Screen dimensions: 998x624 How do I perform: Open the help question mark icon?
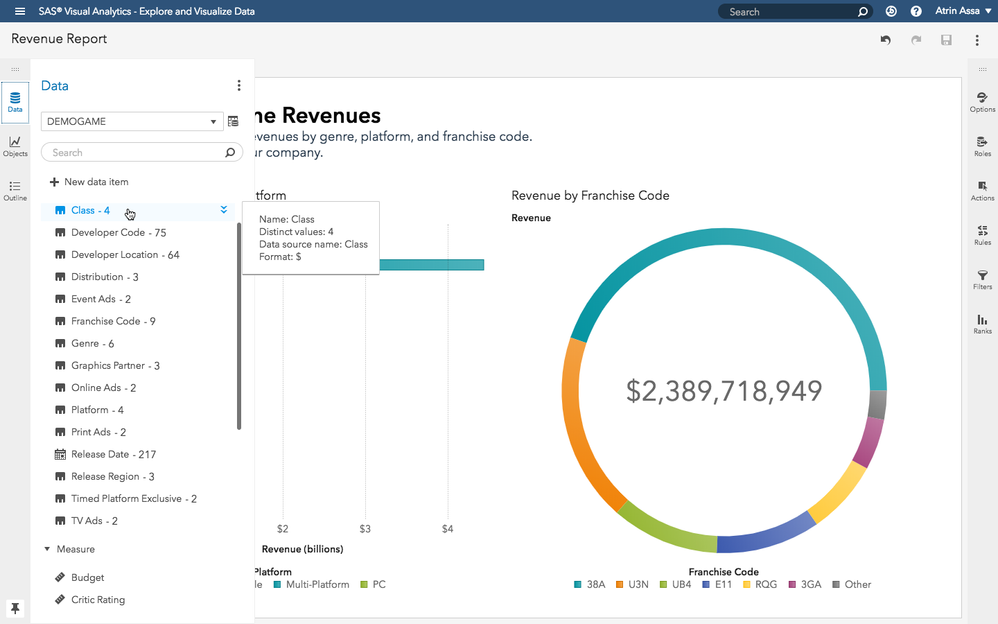(916, 12)
